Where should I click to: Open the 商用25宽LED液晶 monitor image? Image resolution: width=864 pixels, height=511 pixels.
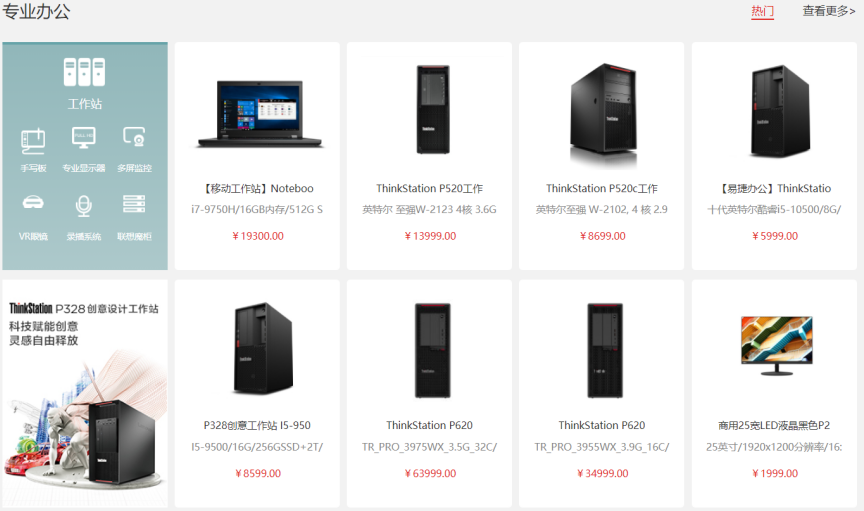[x=777, y=346]
